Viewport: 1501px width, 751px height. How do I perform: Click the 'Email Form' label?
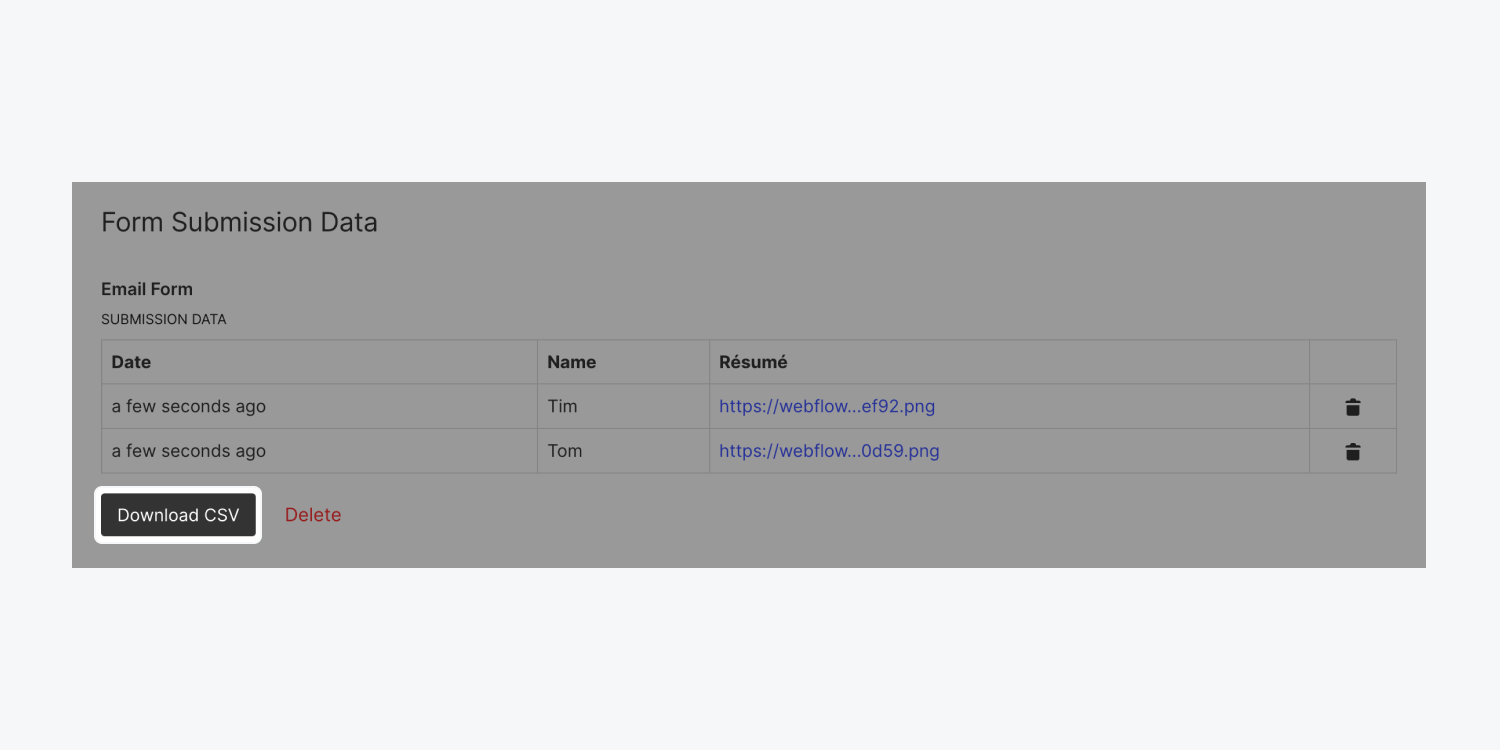147,289
